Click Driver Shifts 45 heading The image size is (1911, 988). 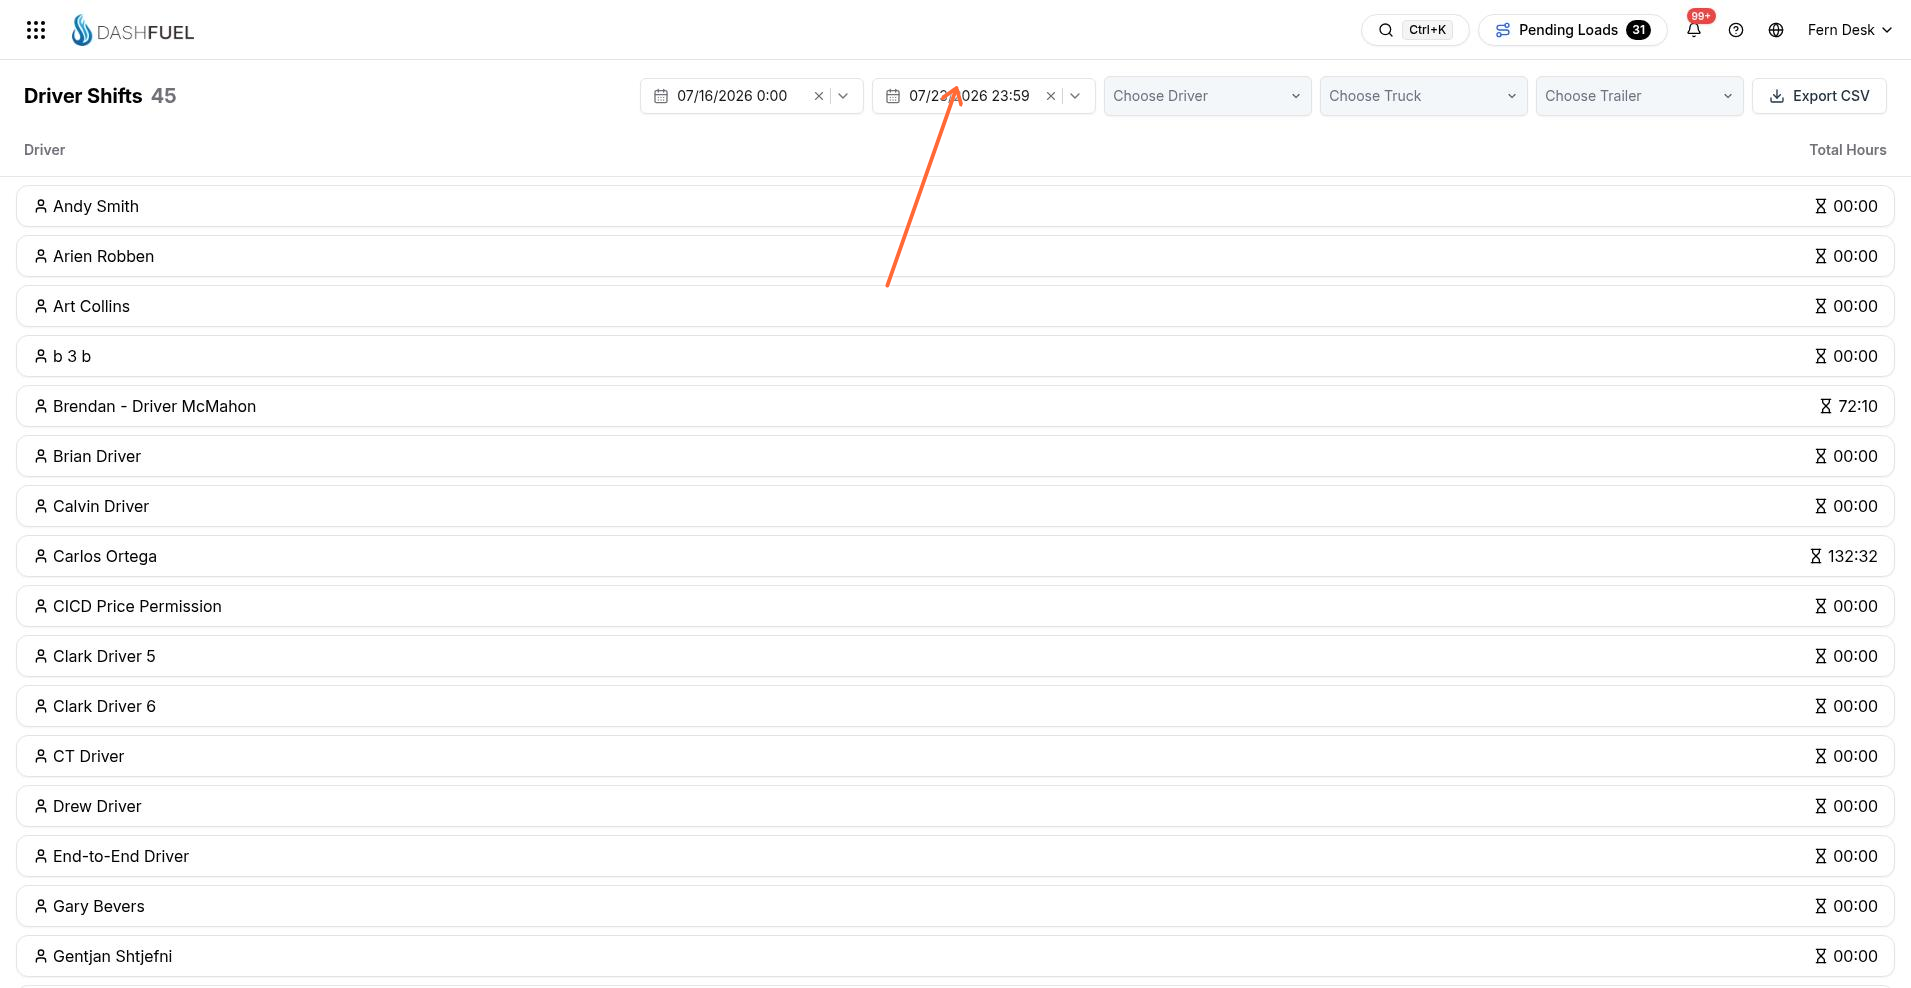point(100,96)
